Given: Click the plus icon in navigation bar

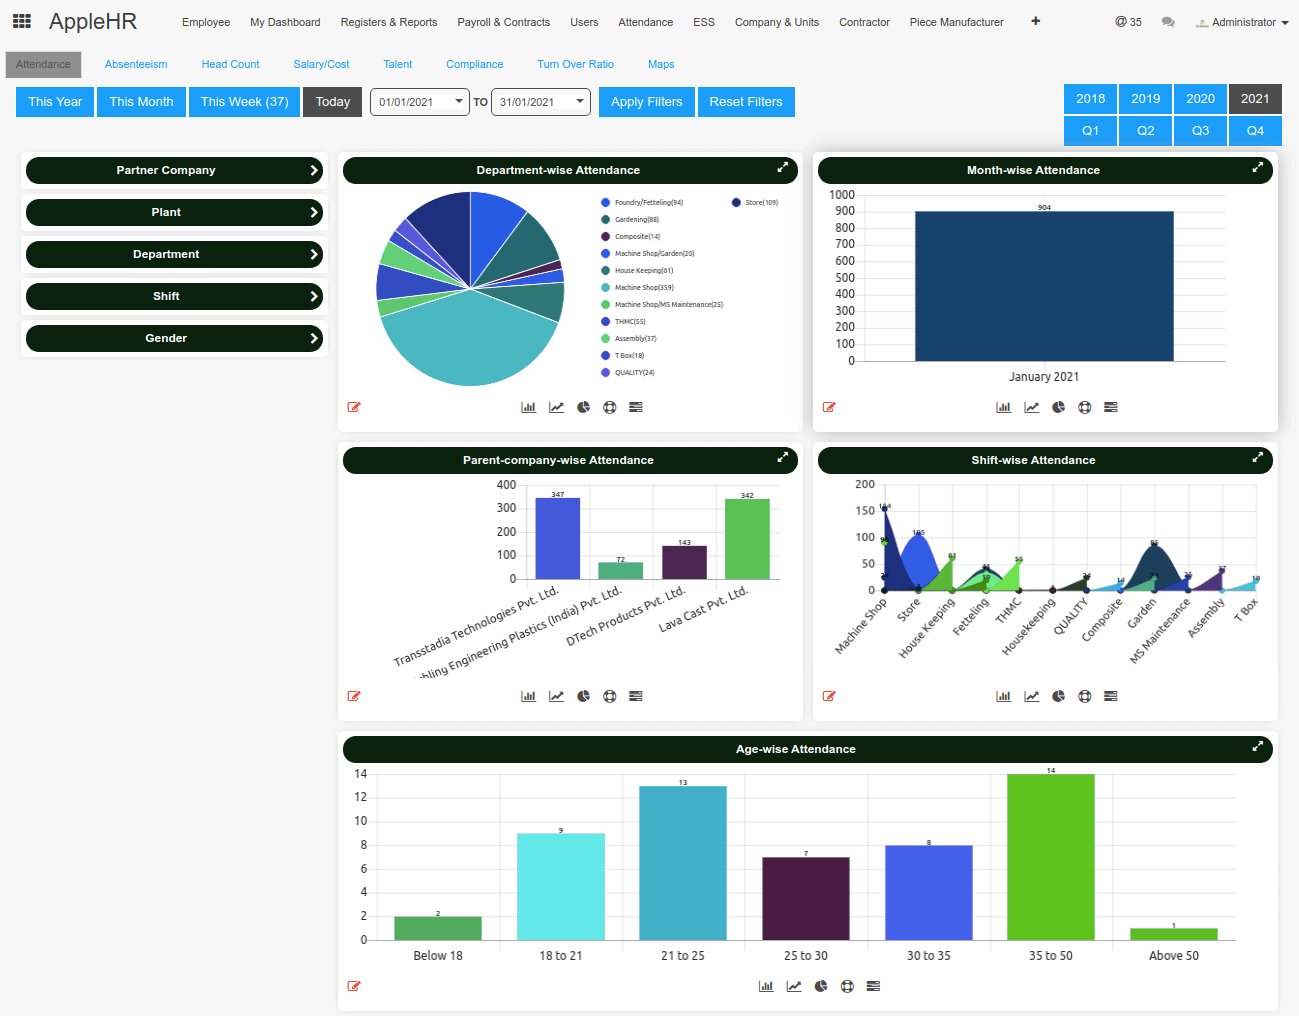Looking at the screenshot, I should [x=1035, y=21].
